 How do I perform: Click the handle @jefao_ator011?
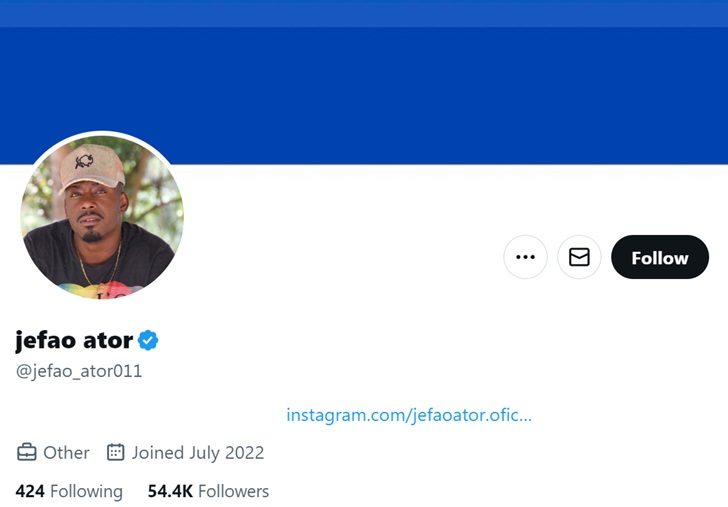click(79, 371)
